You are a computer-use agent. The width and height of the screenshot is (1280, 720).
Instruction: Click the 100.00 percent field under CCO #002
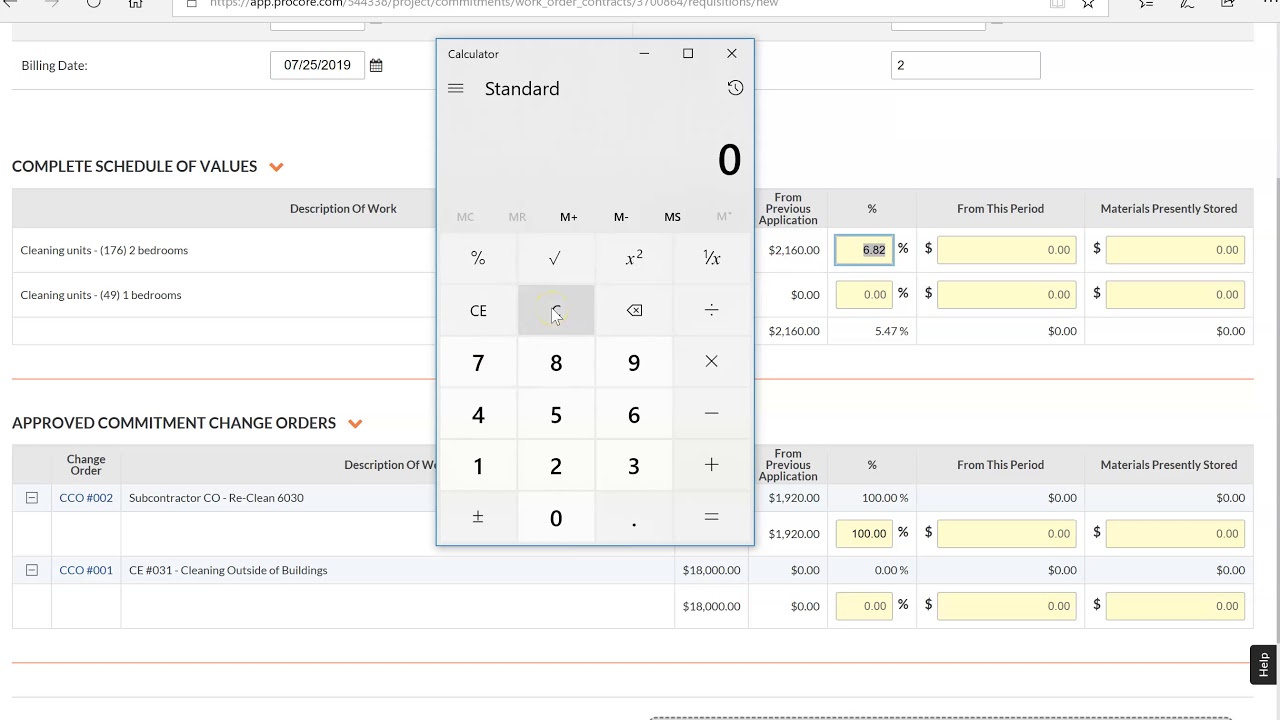864,533
